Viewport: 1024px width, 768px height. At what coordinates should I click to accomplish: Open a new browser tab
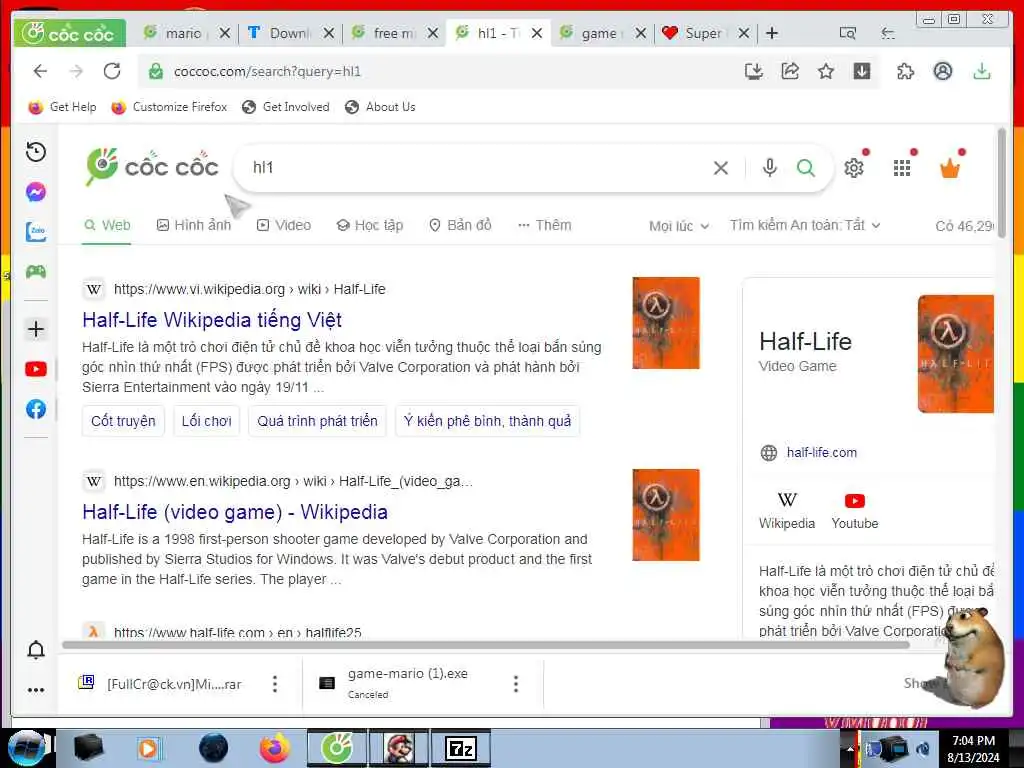coord(772,33)
